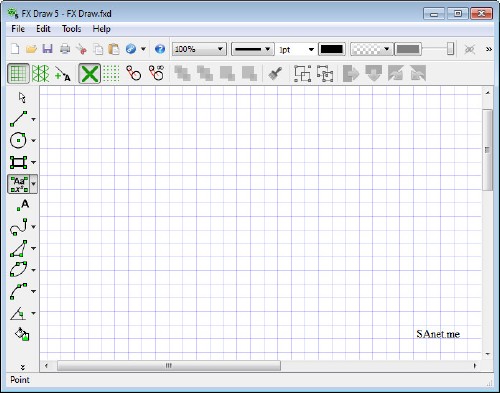Select the line segment drawing tool

(19, 119)
